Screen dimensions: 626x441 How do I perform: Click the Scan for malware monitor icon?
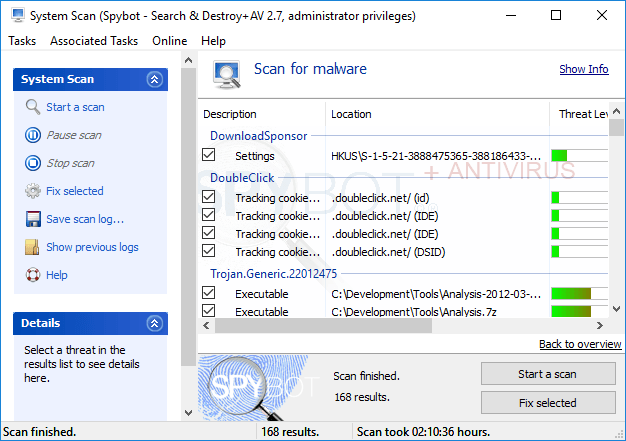tap(227, 75)
